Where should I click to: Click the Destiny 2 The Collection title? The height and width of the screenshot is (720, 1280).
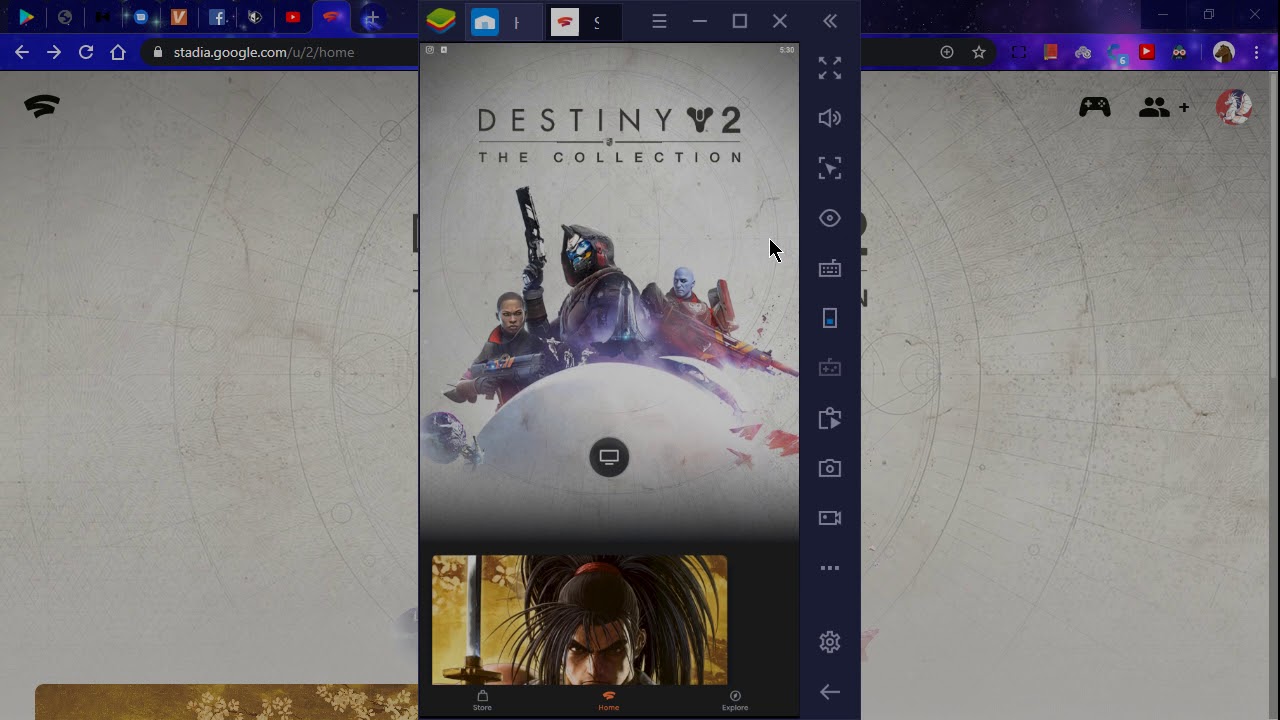609,135
